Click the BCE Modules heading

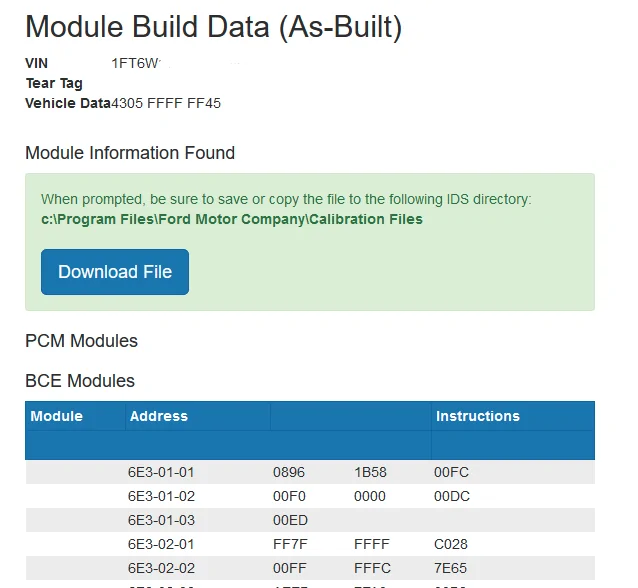pos(79,381)
